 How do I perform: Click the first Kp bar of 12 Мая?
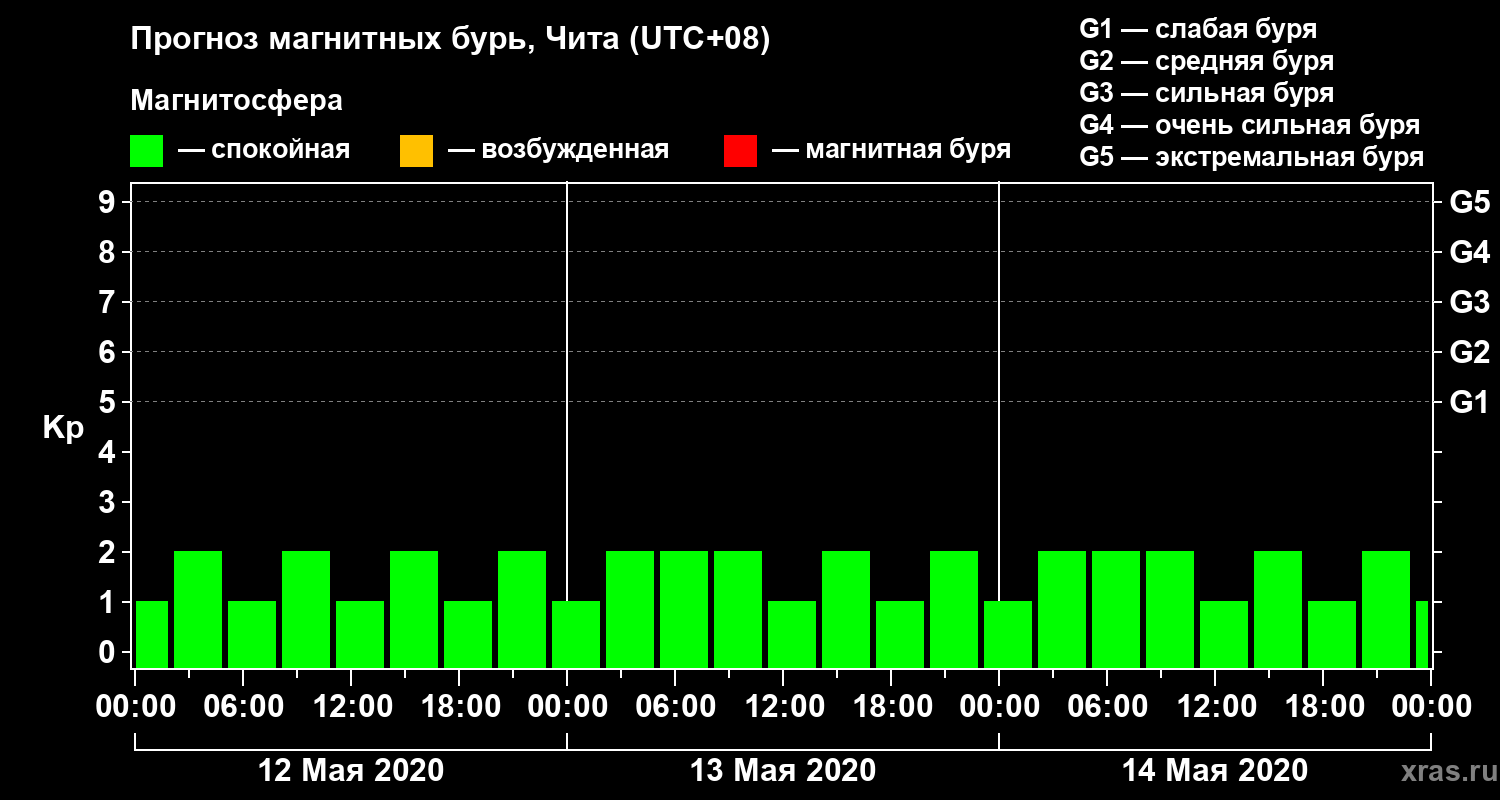click(x=152, y=634)
